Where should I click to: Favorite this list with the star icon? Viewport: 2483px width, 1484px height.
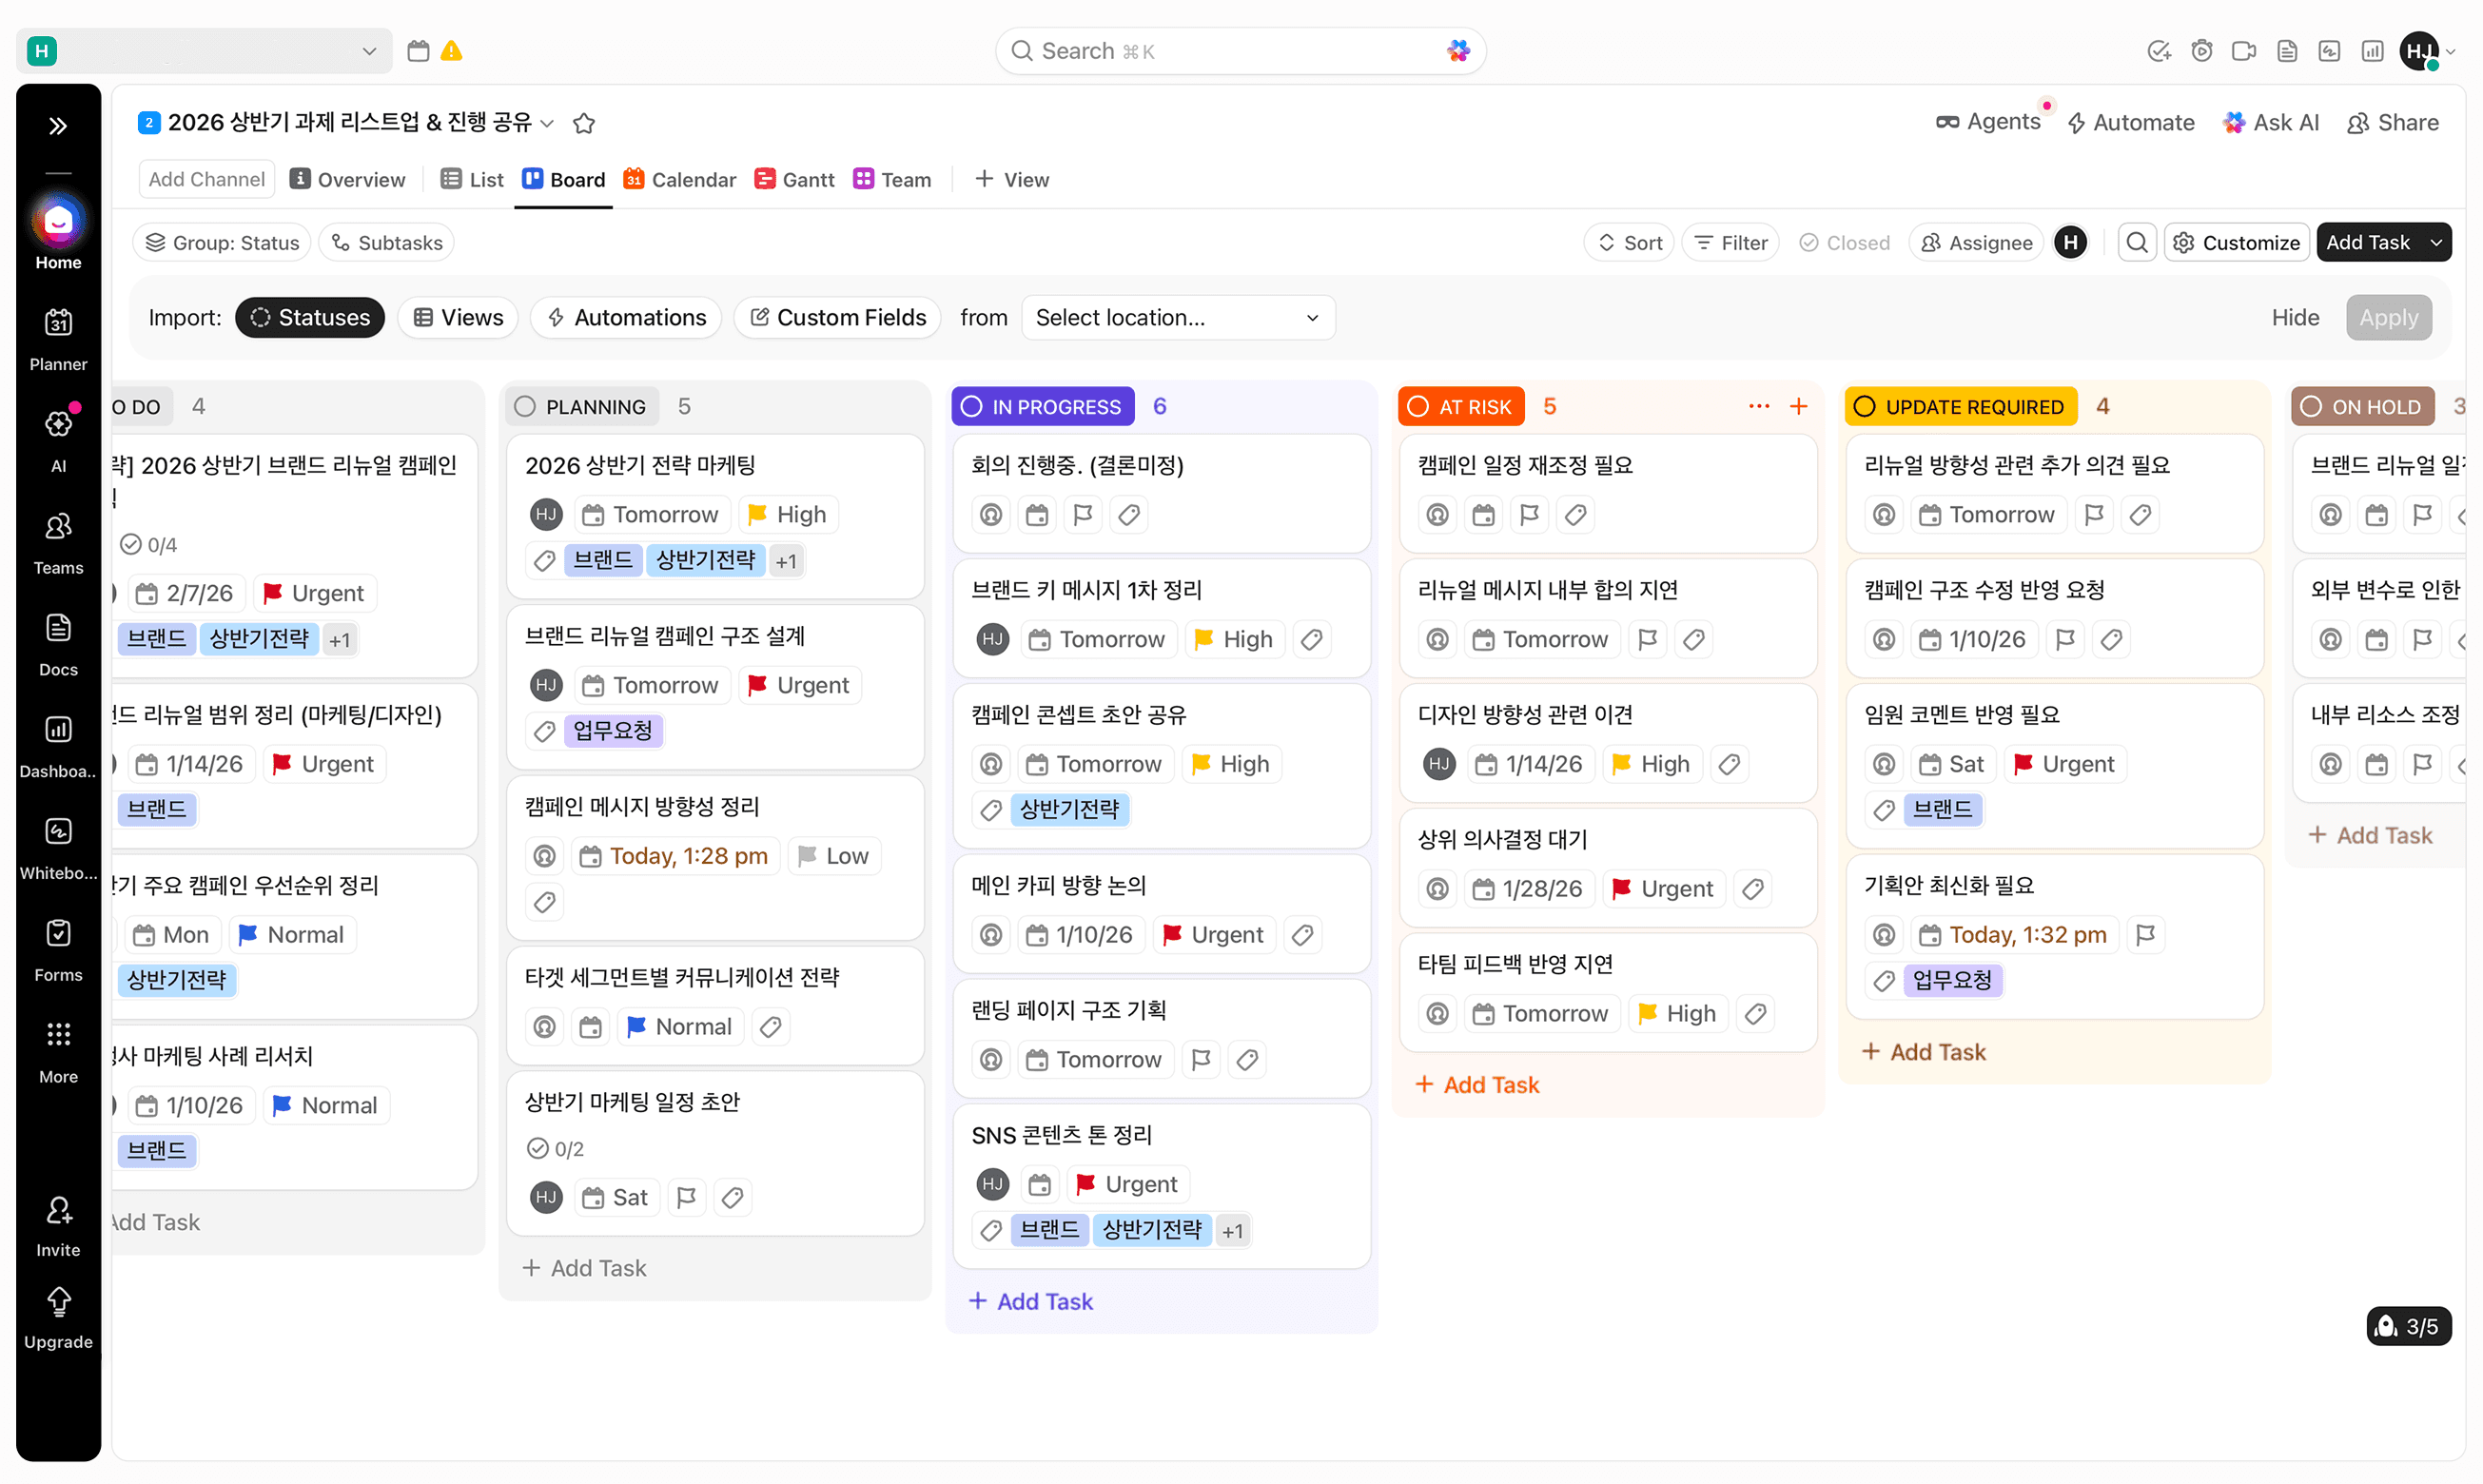[584, 123]
